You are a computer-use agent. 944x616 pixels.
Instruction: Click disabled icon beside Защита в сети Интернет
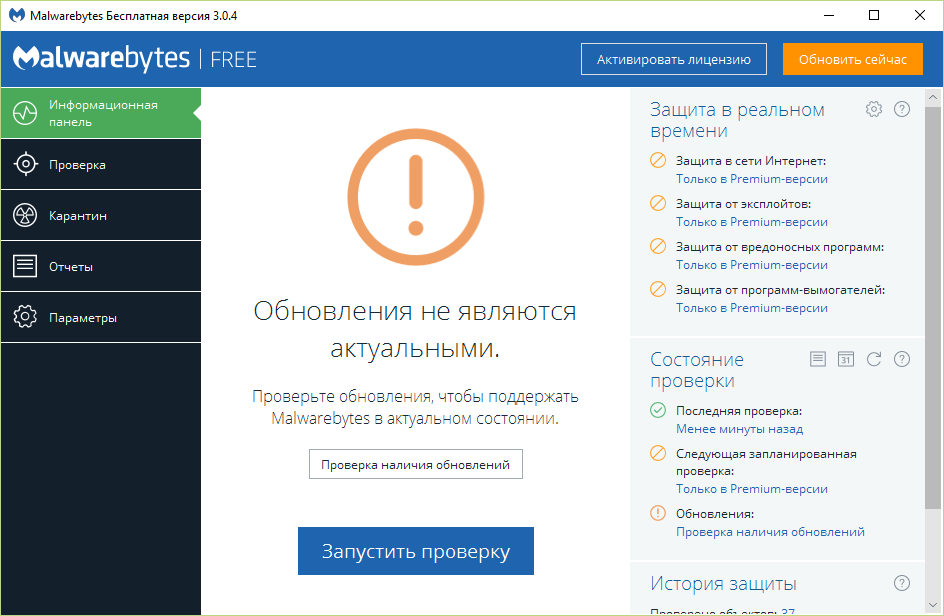coord(658,160)
